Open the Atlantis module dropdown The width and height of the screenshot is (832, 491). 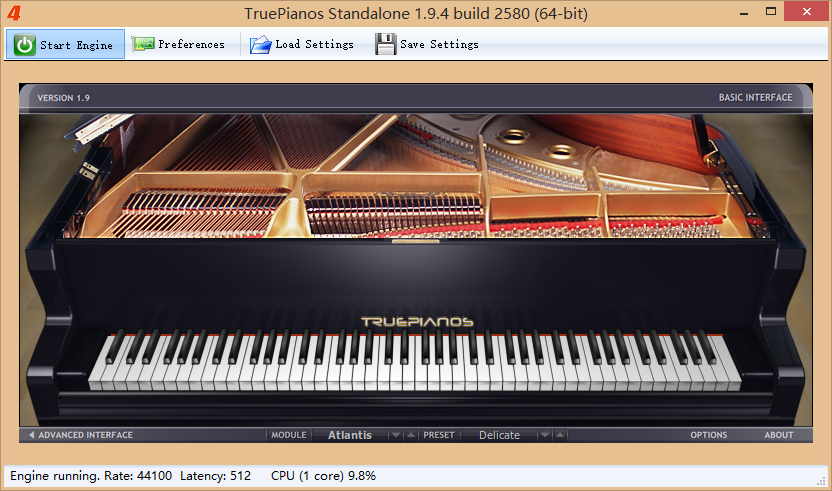pos(349,435)
